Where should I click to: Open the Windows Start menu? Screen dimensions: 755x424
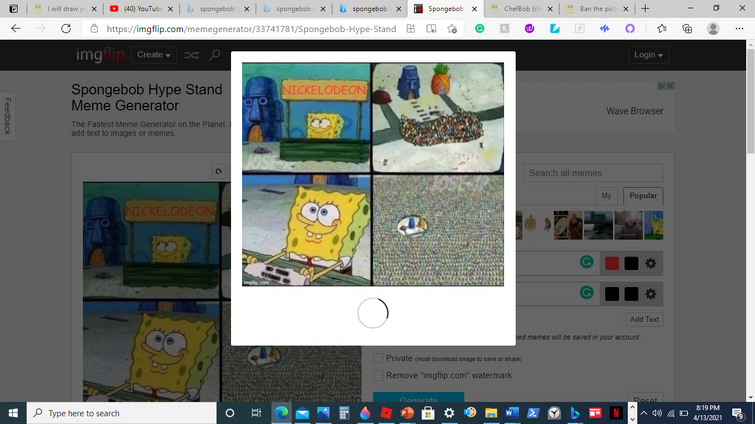[x=13, y=413]
